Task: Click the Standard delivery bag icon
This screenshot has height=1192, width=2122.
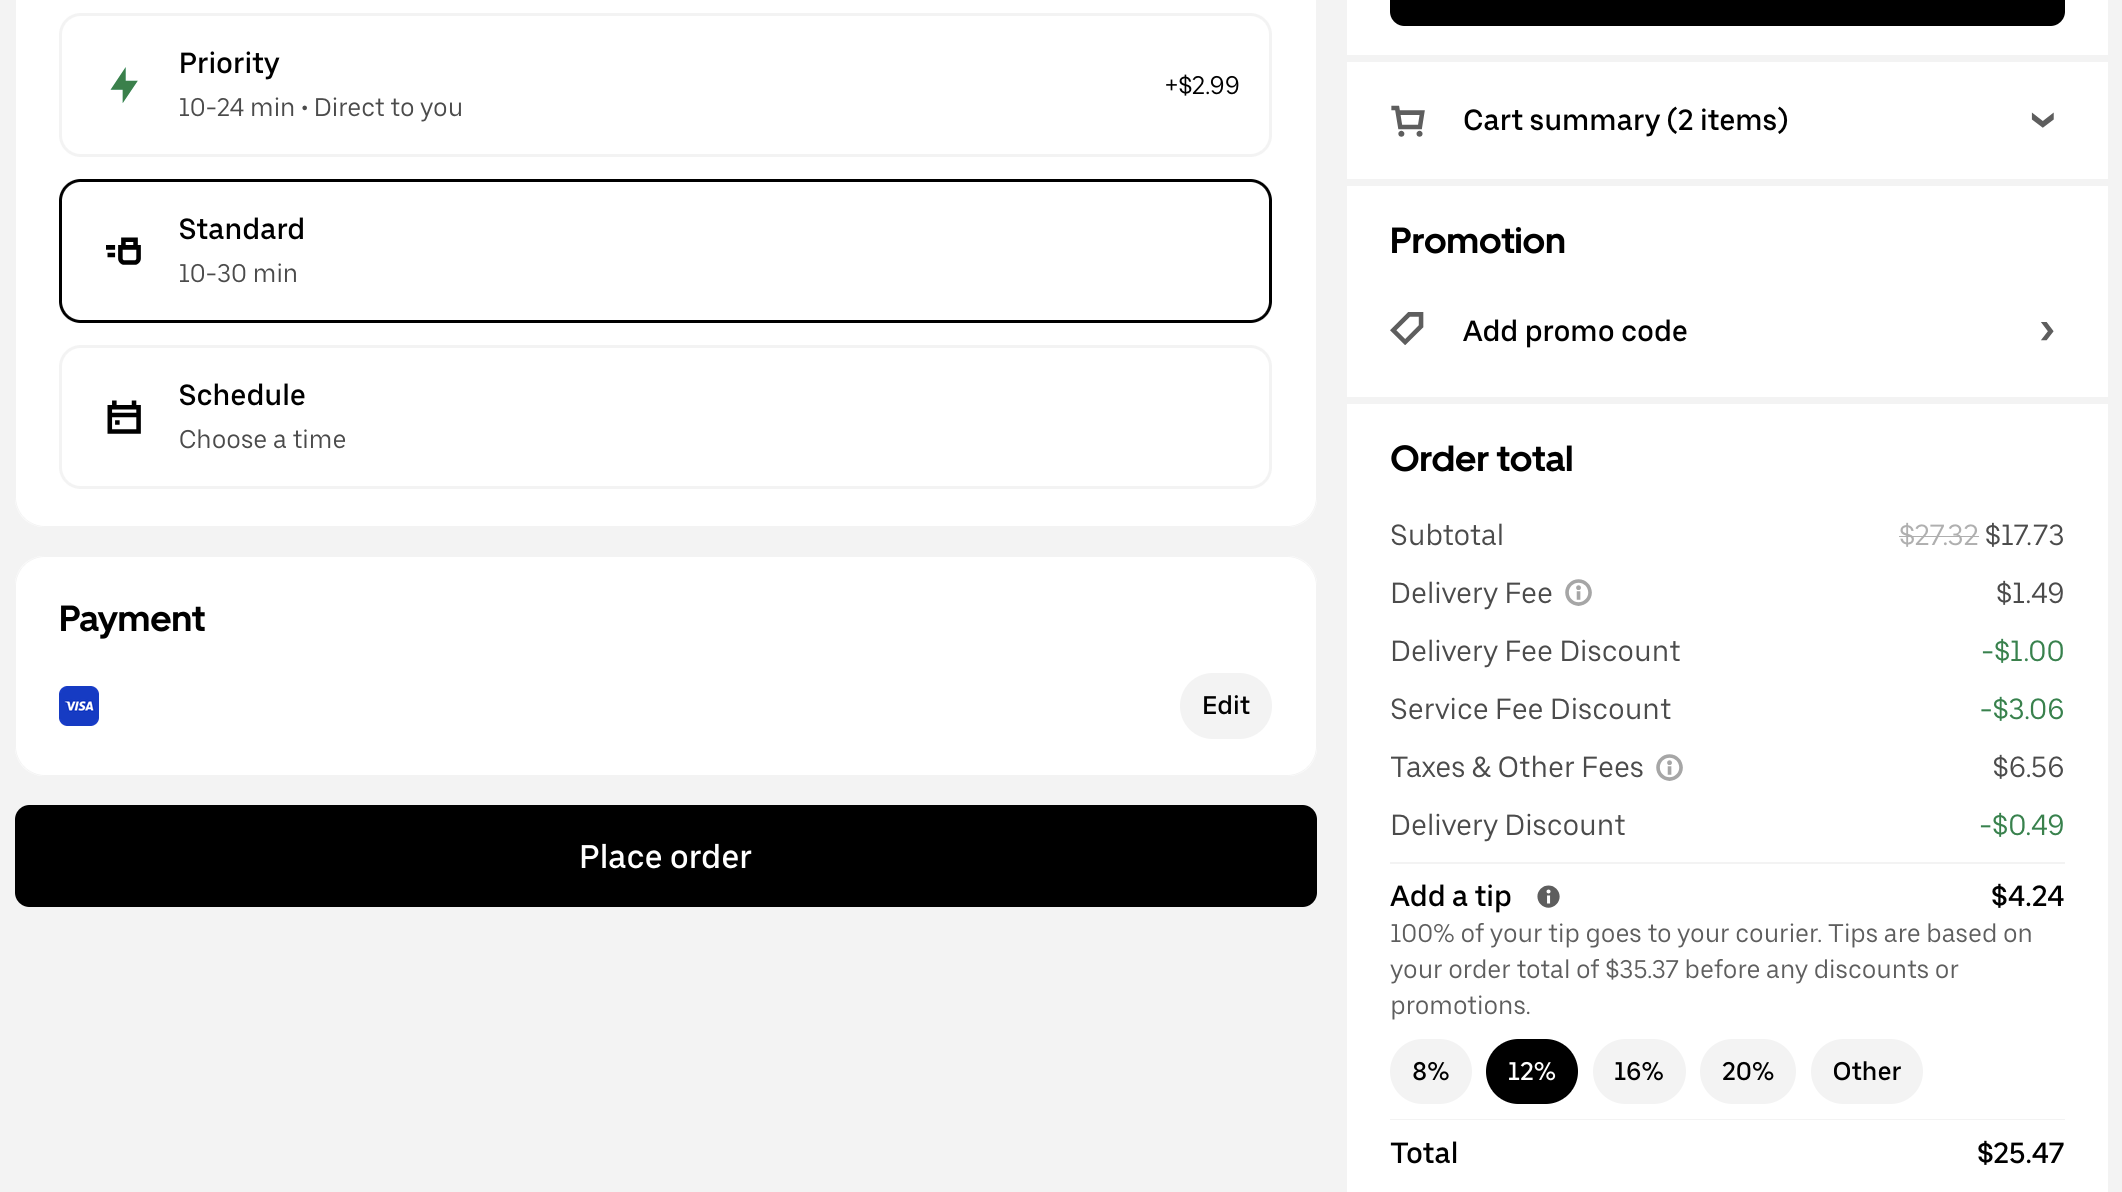Action: pyautogui.click(x=124, y=251)
